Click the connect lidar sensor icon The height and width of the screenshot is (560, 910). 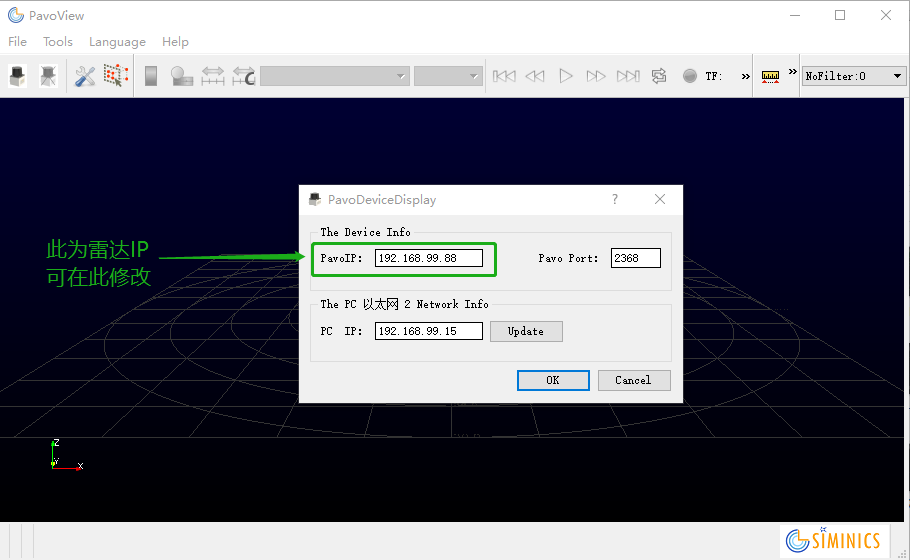[18, 76]
